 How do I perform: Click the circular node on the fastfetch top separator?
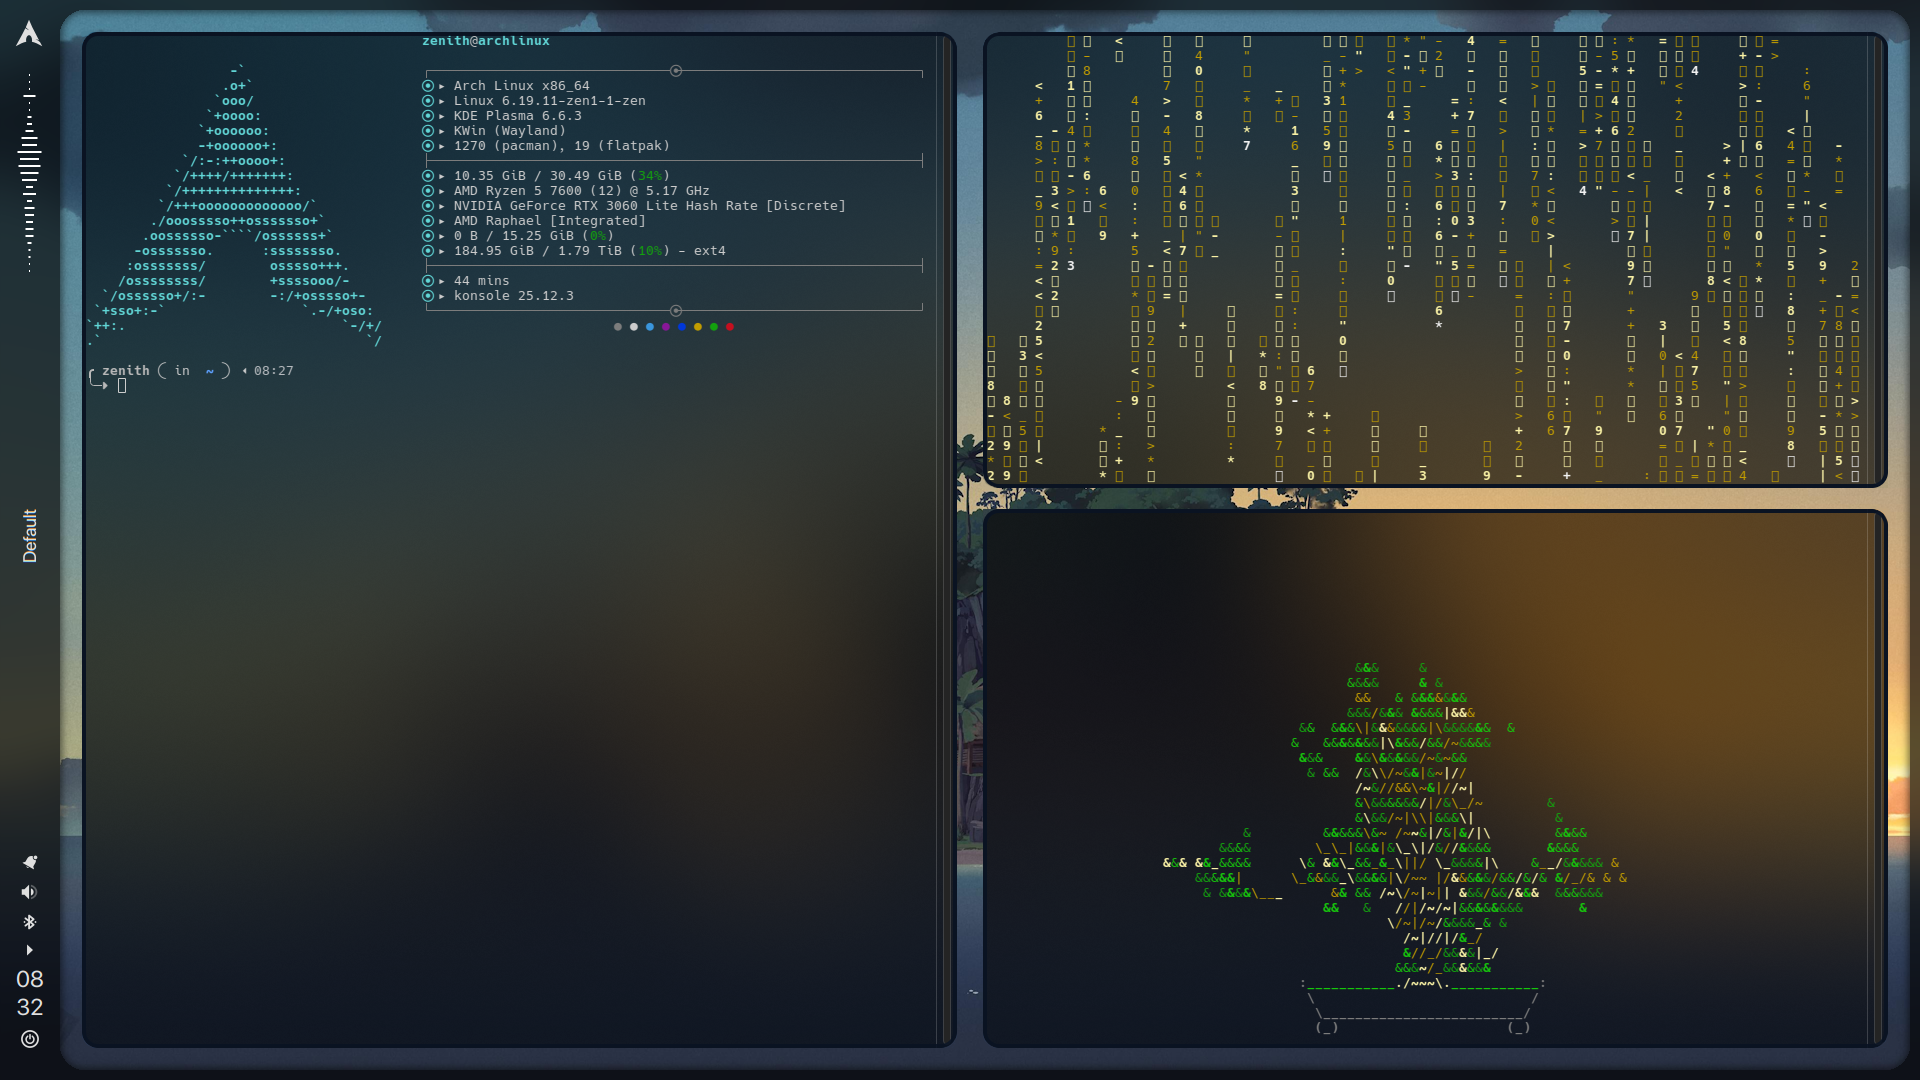675,71
